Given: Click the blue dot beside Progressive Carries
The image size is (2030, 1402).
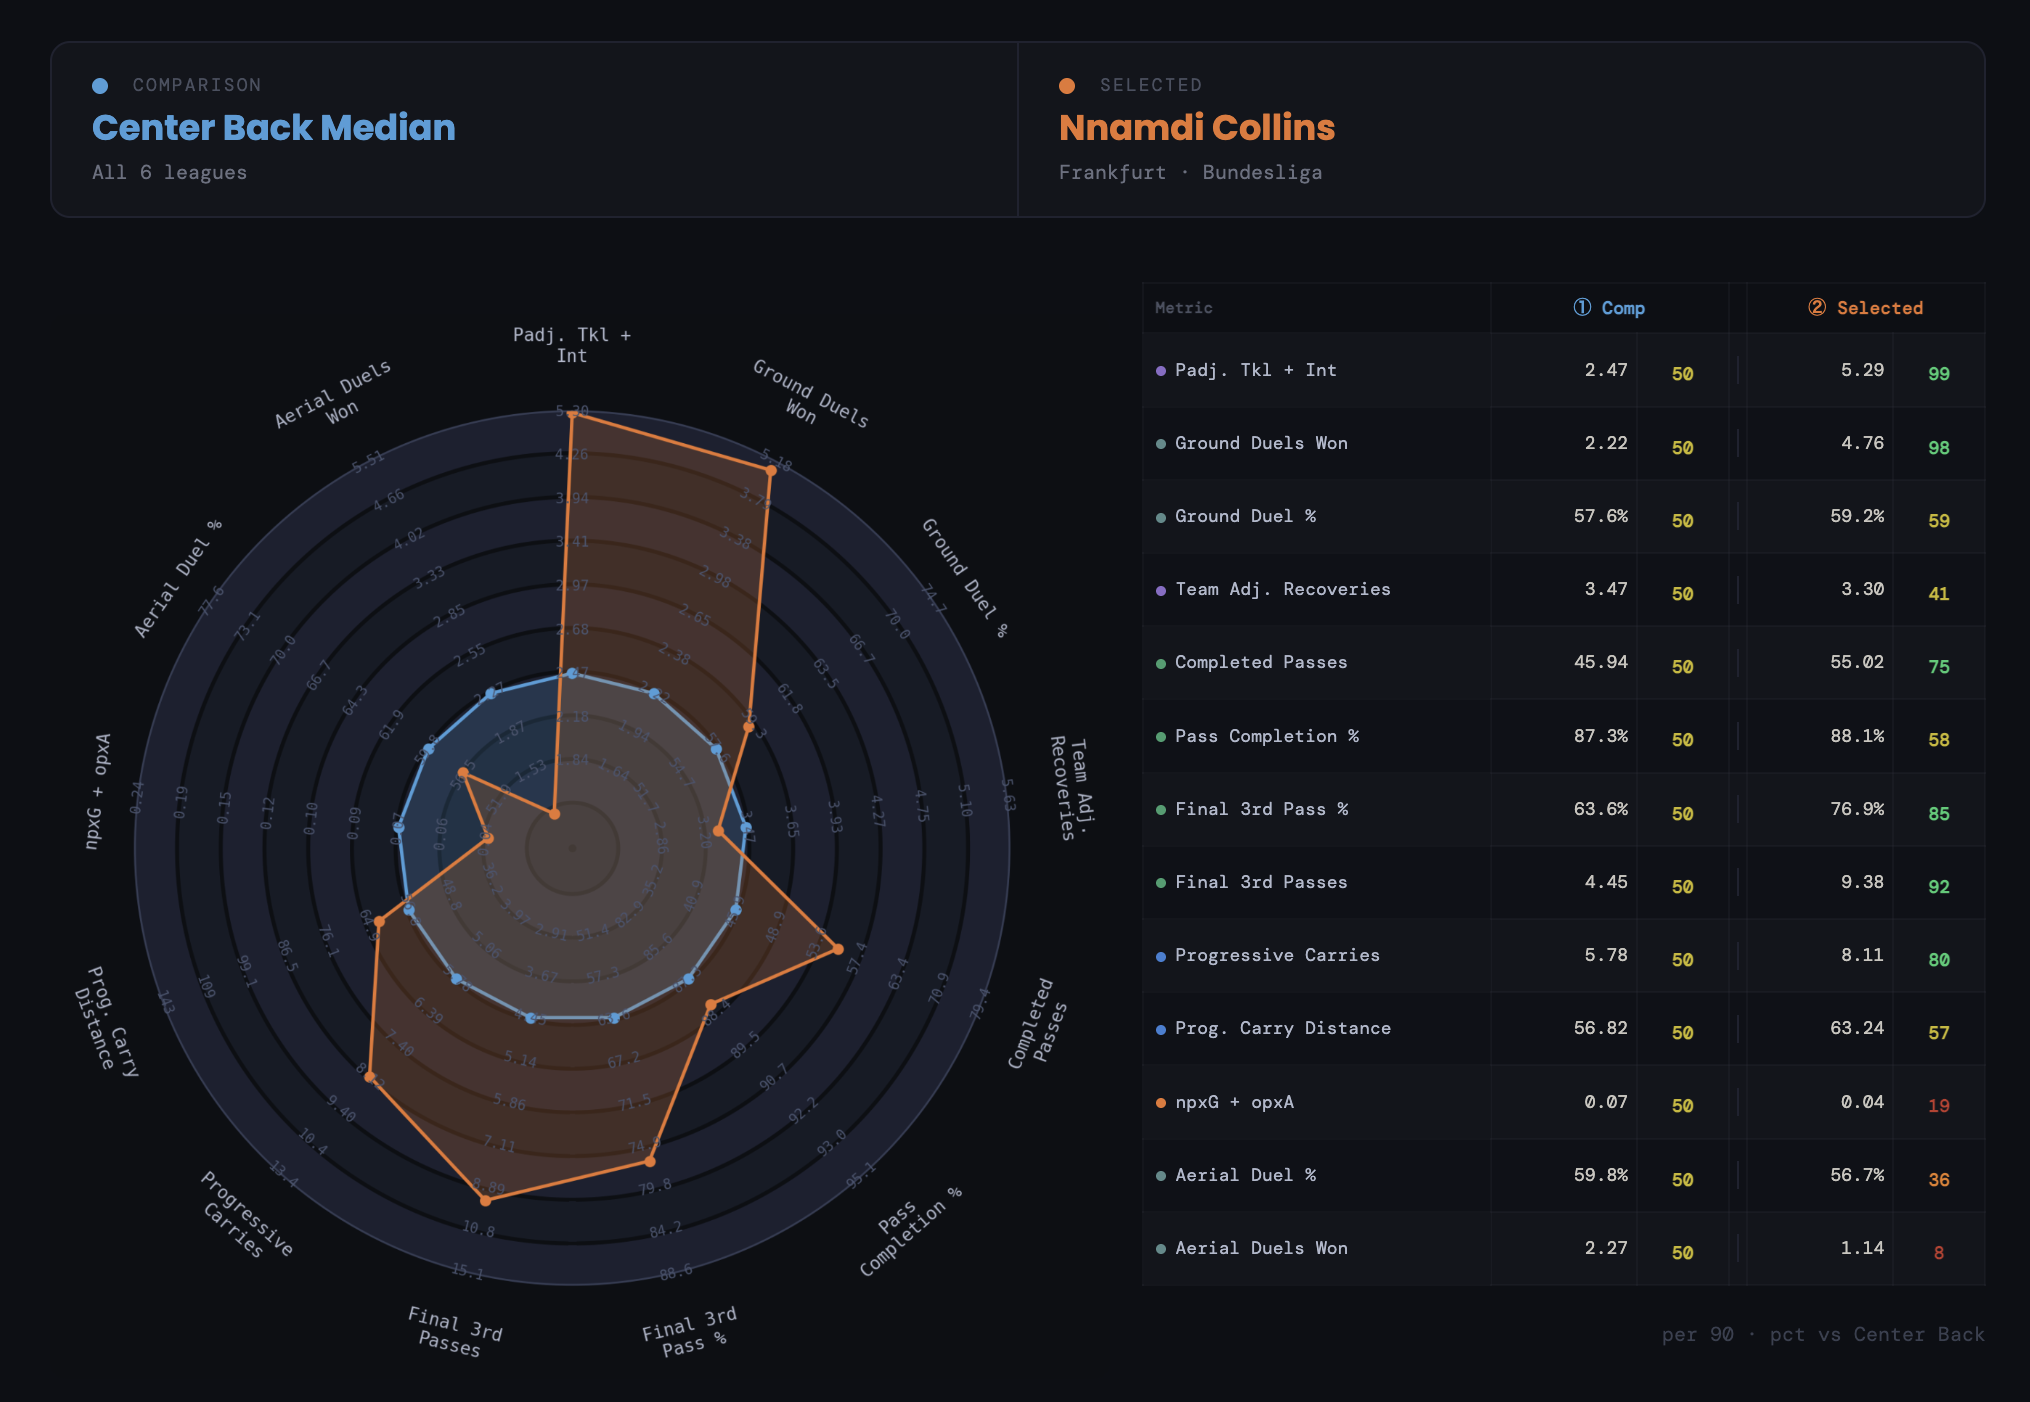Looking at the screenshot, I should 1160,957.
